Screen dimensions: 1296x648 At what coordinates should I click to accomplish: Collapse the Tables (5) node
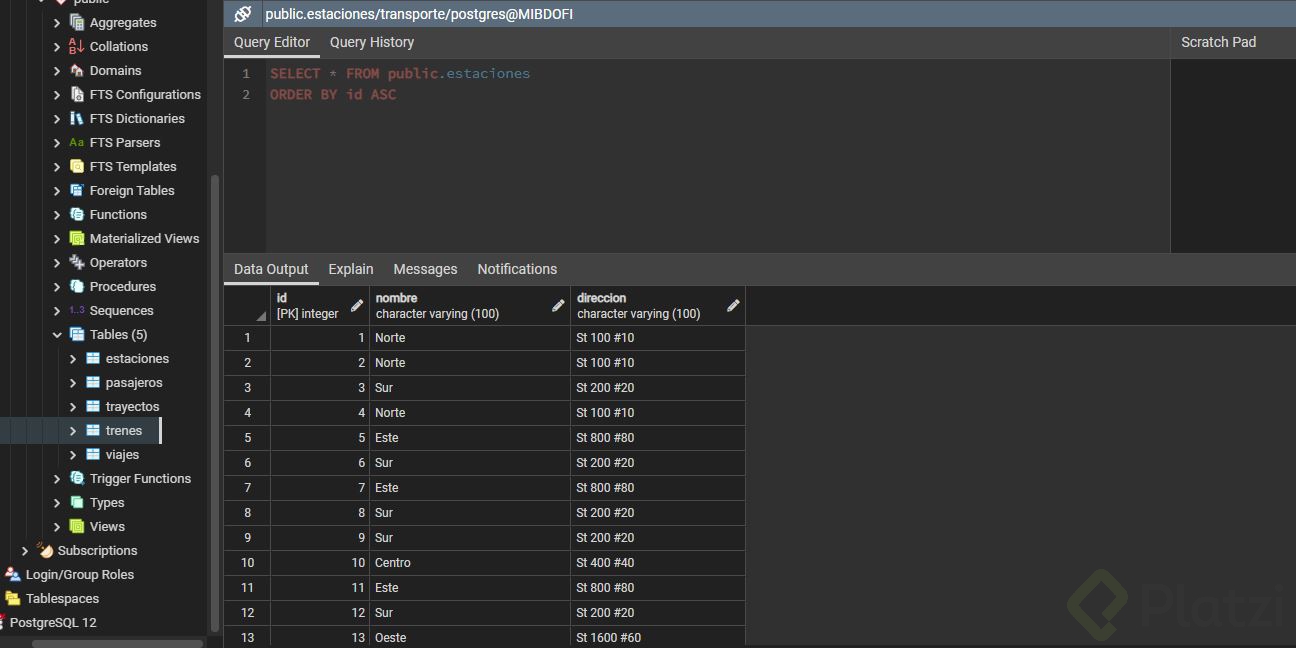click(57, 334)
